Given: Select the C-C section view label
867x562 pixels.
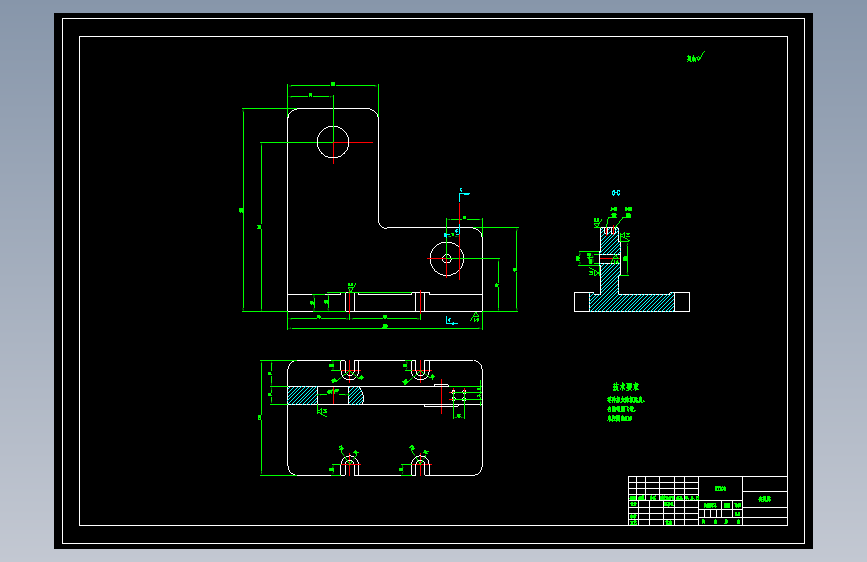Looking at the screenshot, I should [616, 193].
